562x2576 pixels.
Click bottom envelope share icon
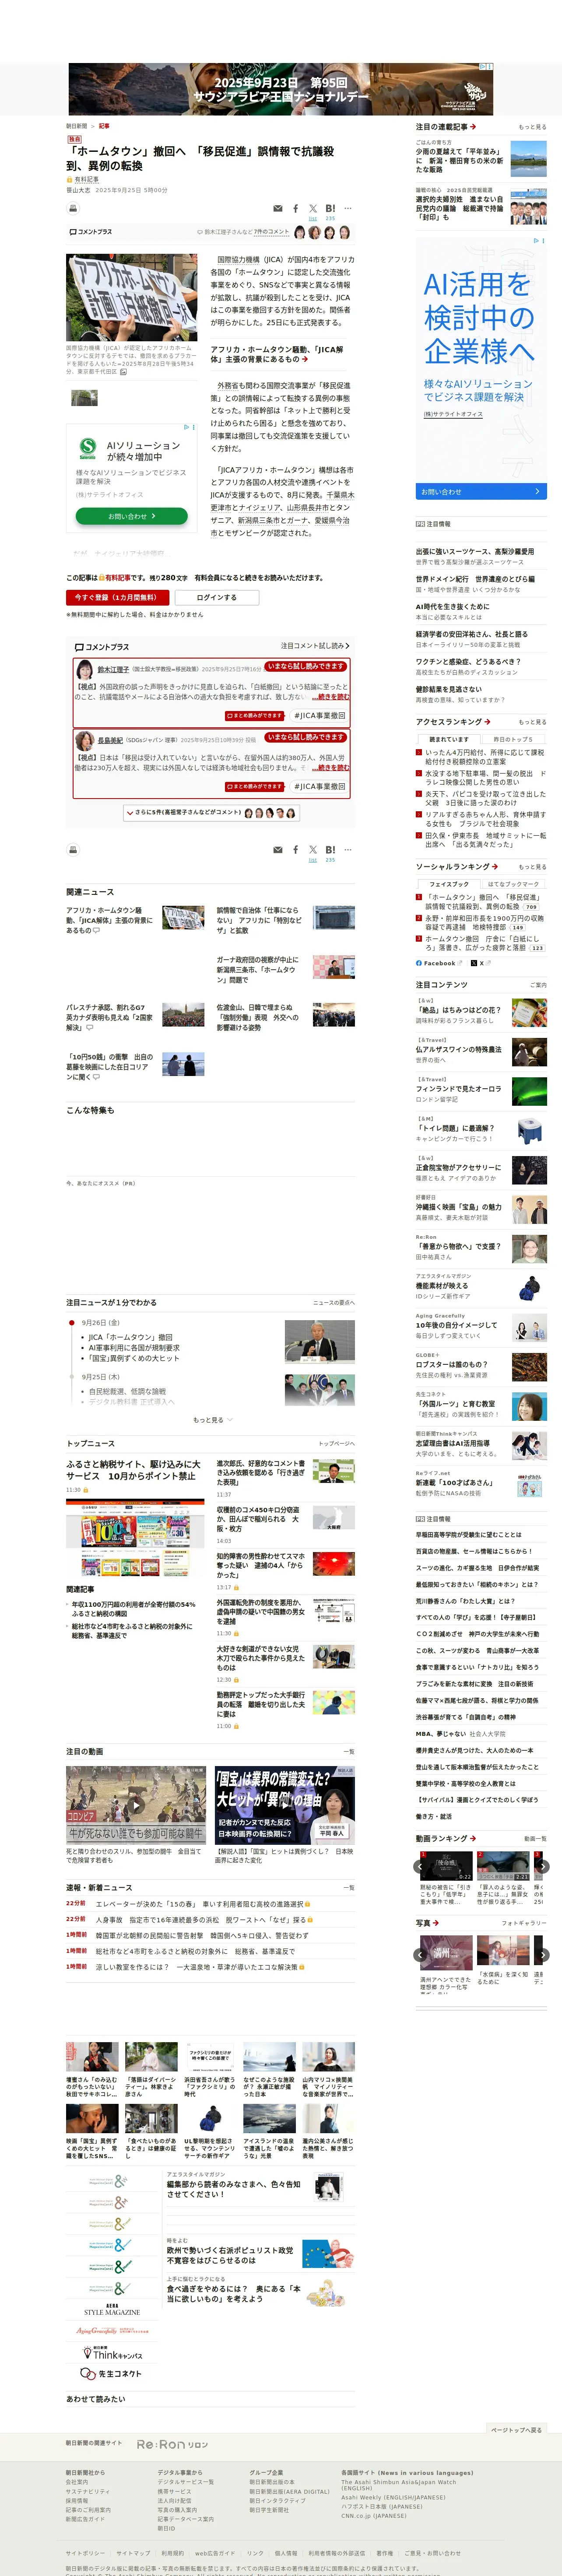pos(278,850)
